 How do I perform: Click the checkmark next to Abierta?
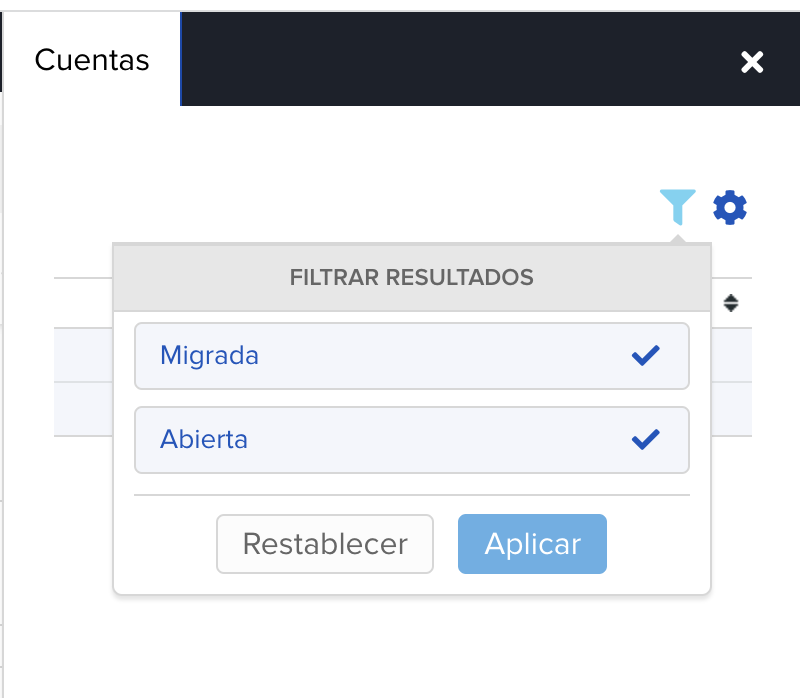[x=646, y=439]
